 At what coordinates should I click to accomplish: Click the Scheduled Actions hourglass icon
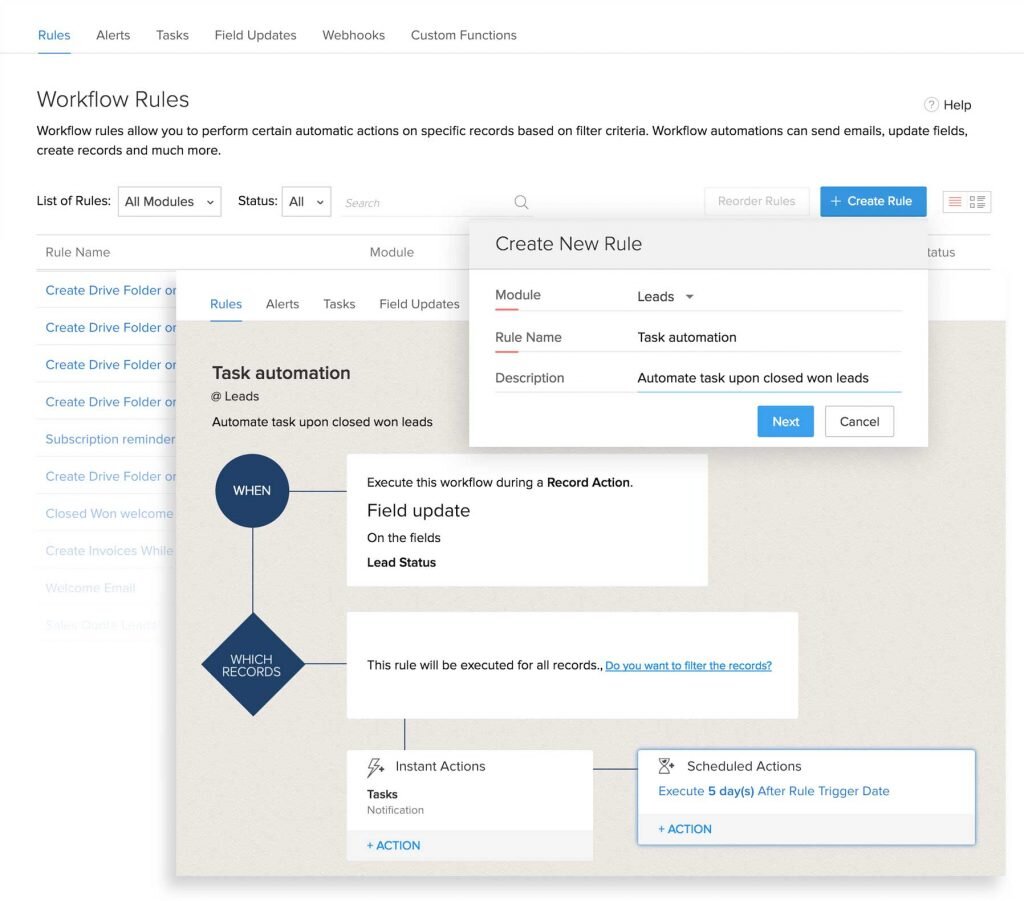pos(666,766)
